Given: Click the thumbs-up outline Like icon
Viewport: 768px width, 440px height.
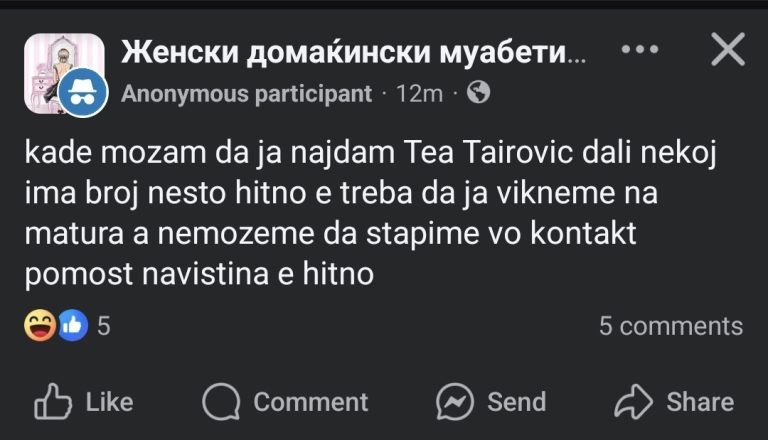Looking at the screenshot, I should 52,401.
